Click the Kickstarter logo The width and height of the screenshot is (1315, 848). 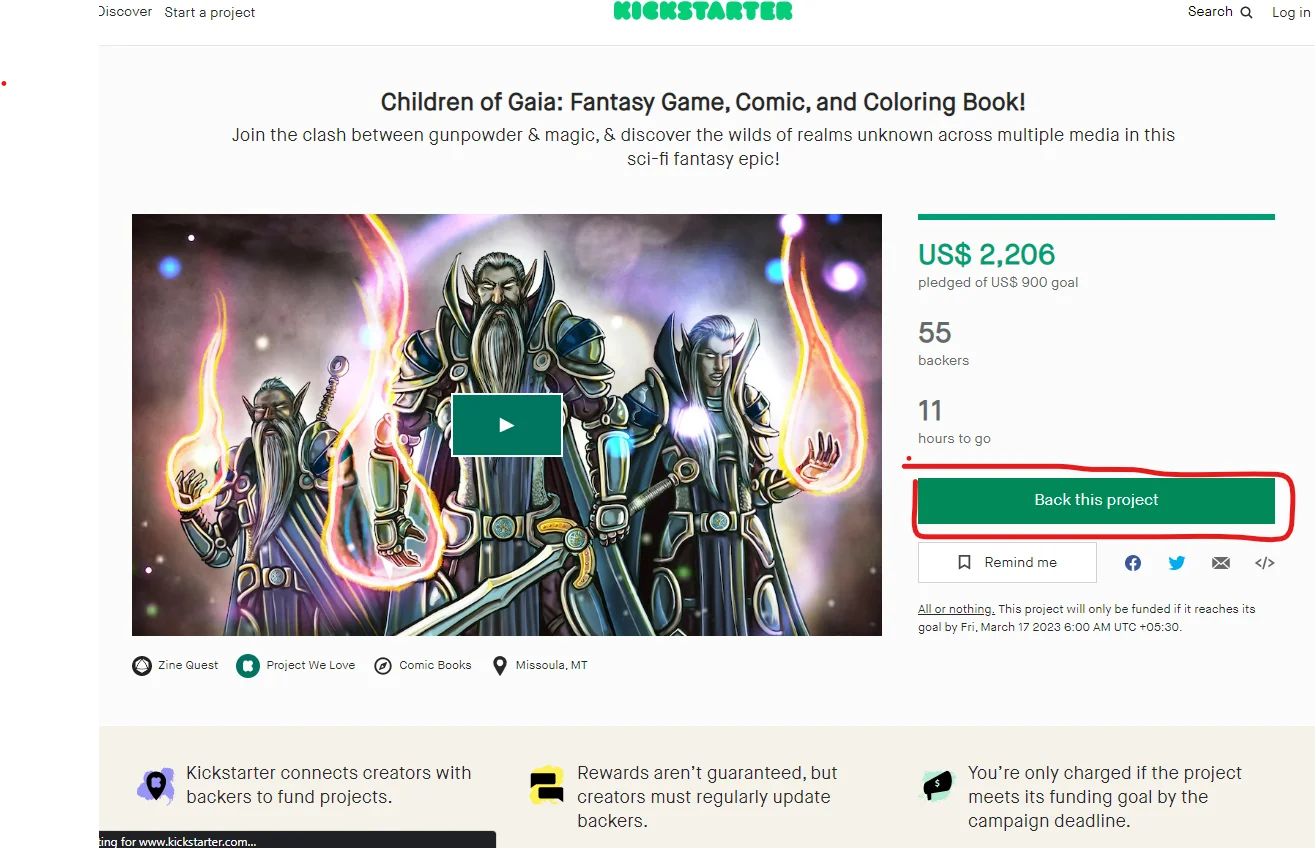coord(703,12)
